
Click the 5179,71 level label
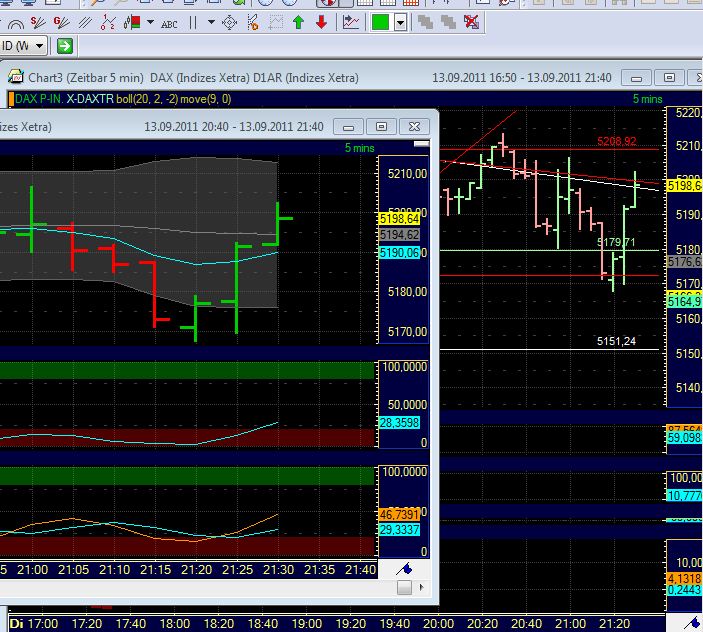click(616, 242)
